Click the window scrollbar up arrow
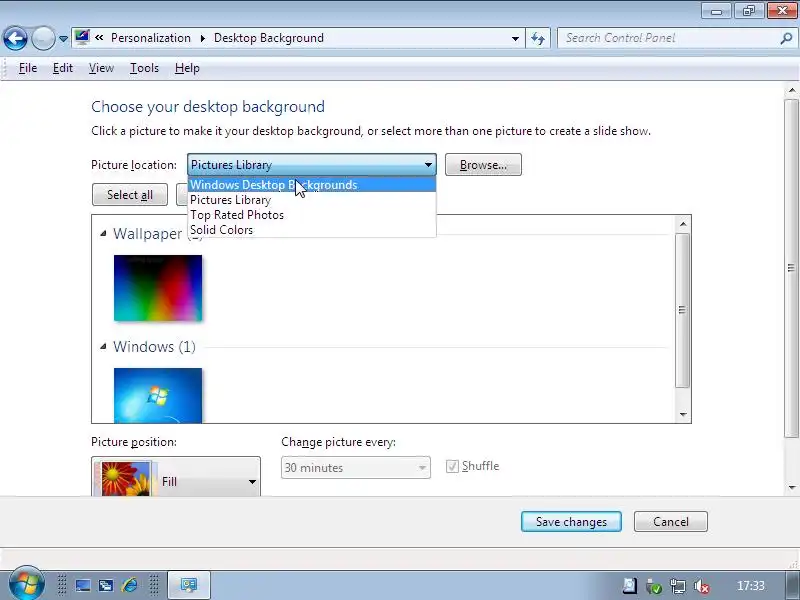This screenshot has width=800, height=600. 792,90
